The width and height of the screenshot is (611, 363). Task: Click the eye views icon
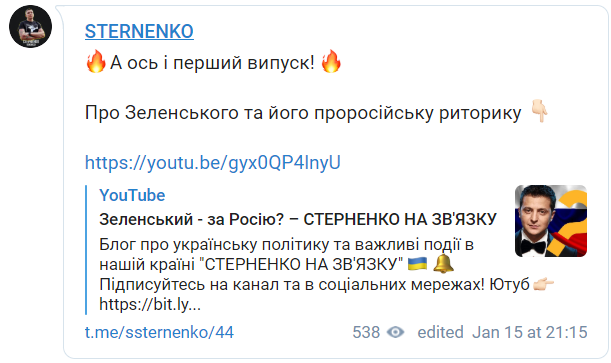pos(396,332)
